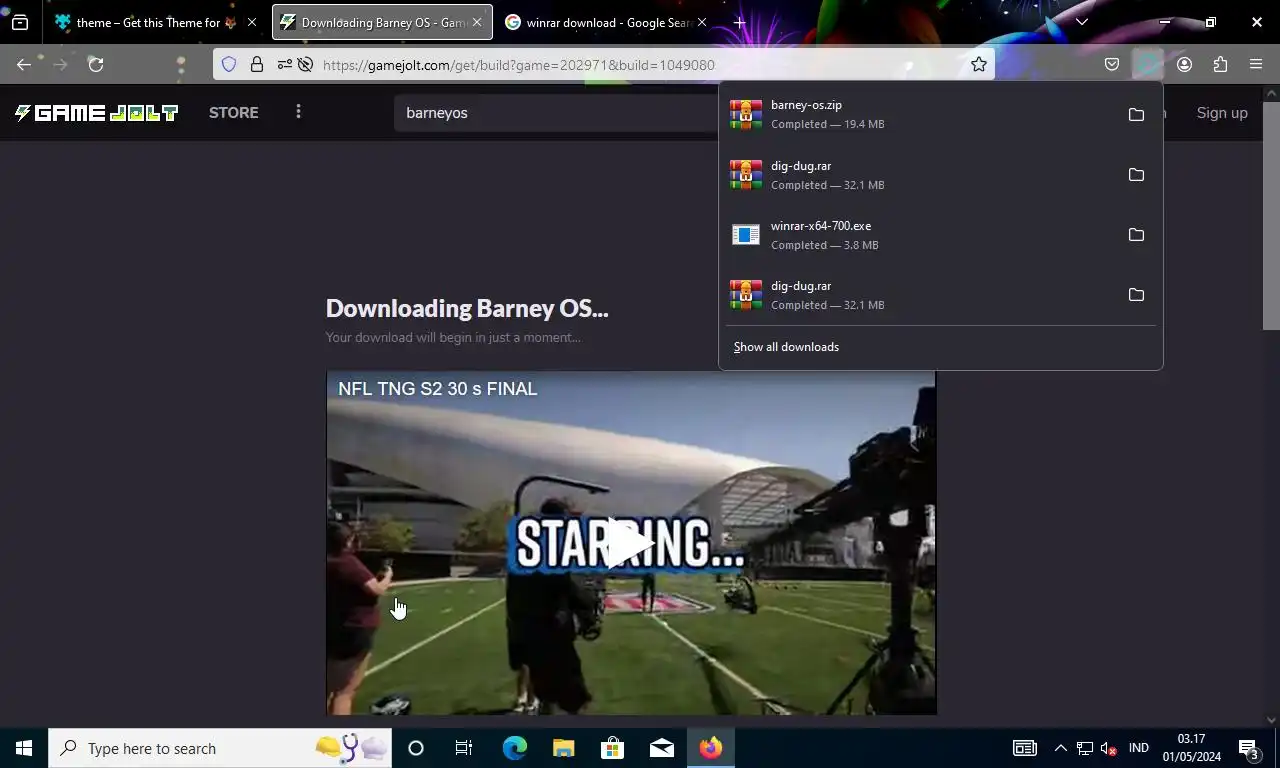Open the Game Jolt three-dot more menu
1280x768 pixels.
point(298,112)
